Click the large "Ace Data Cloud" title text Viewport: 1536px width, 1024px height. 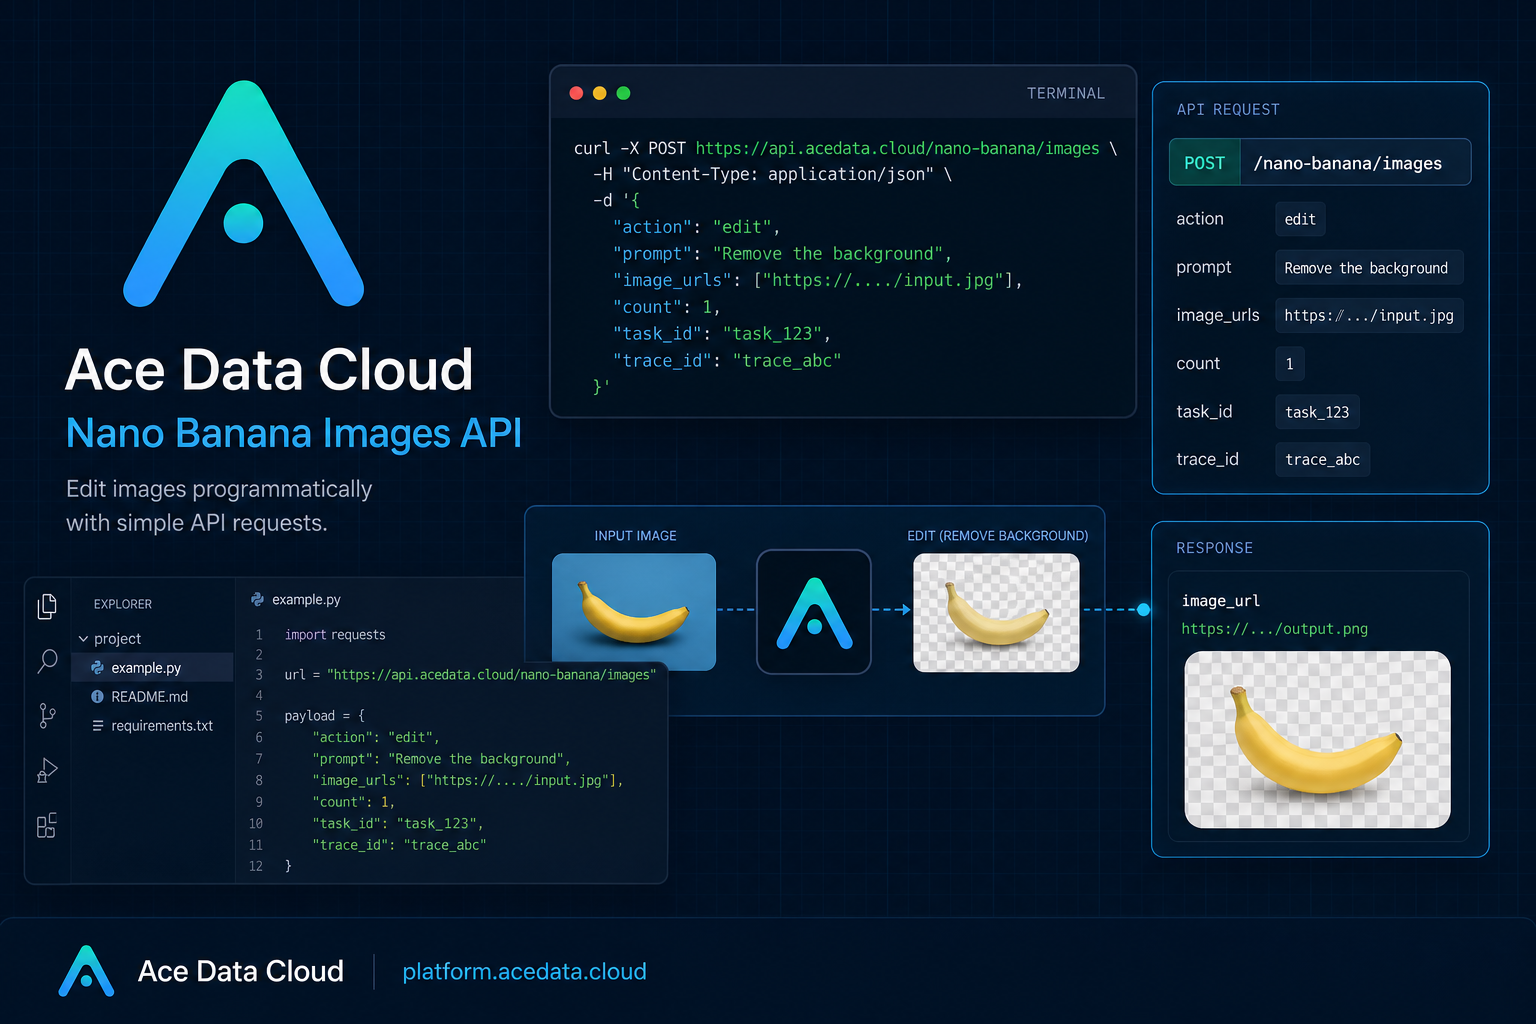click(269, 369)
